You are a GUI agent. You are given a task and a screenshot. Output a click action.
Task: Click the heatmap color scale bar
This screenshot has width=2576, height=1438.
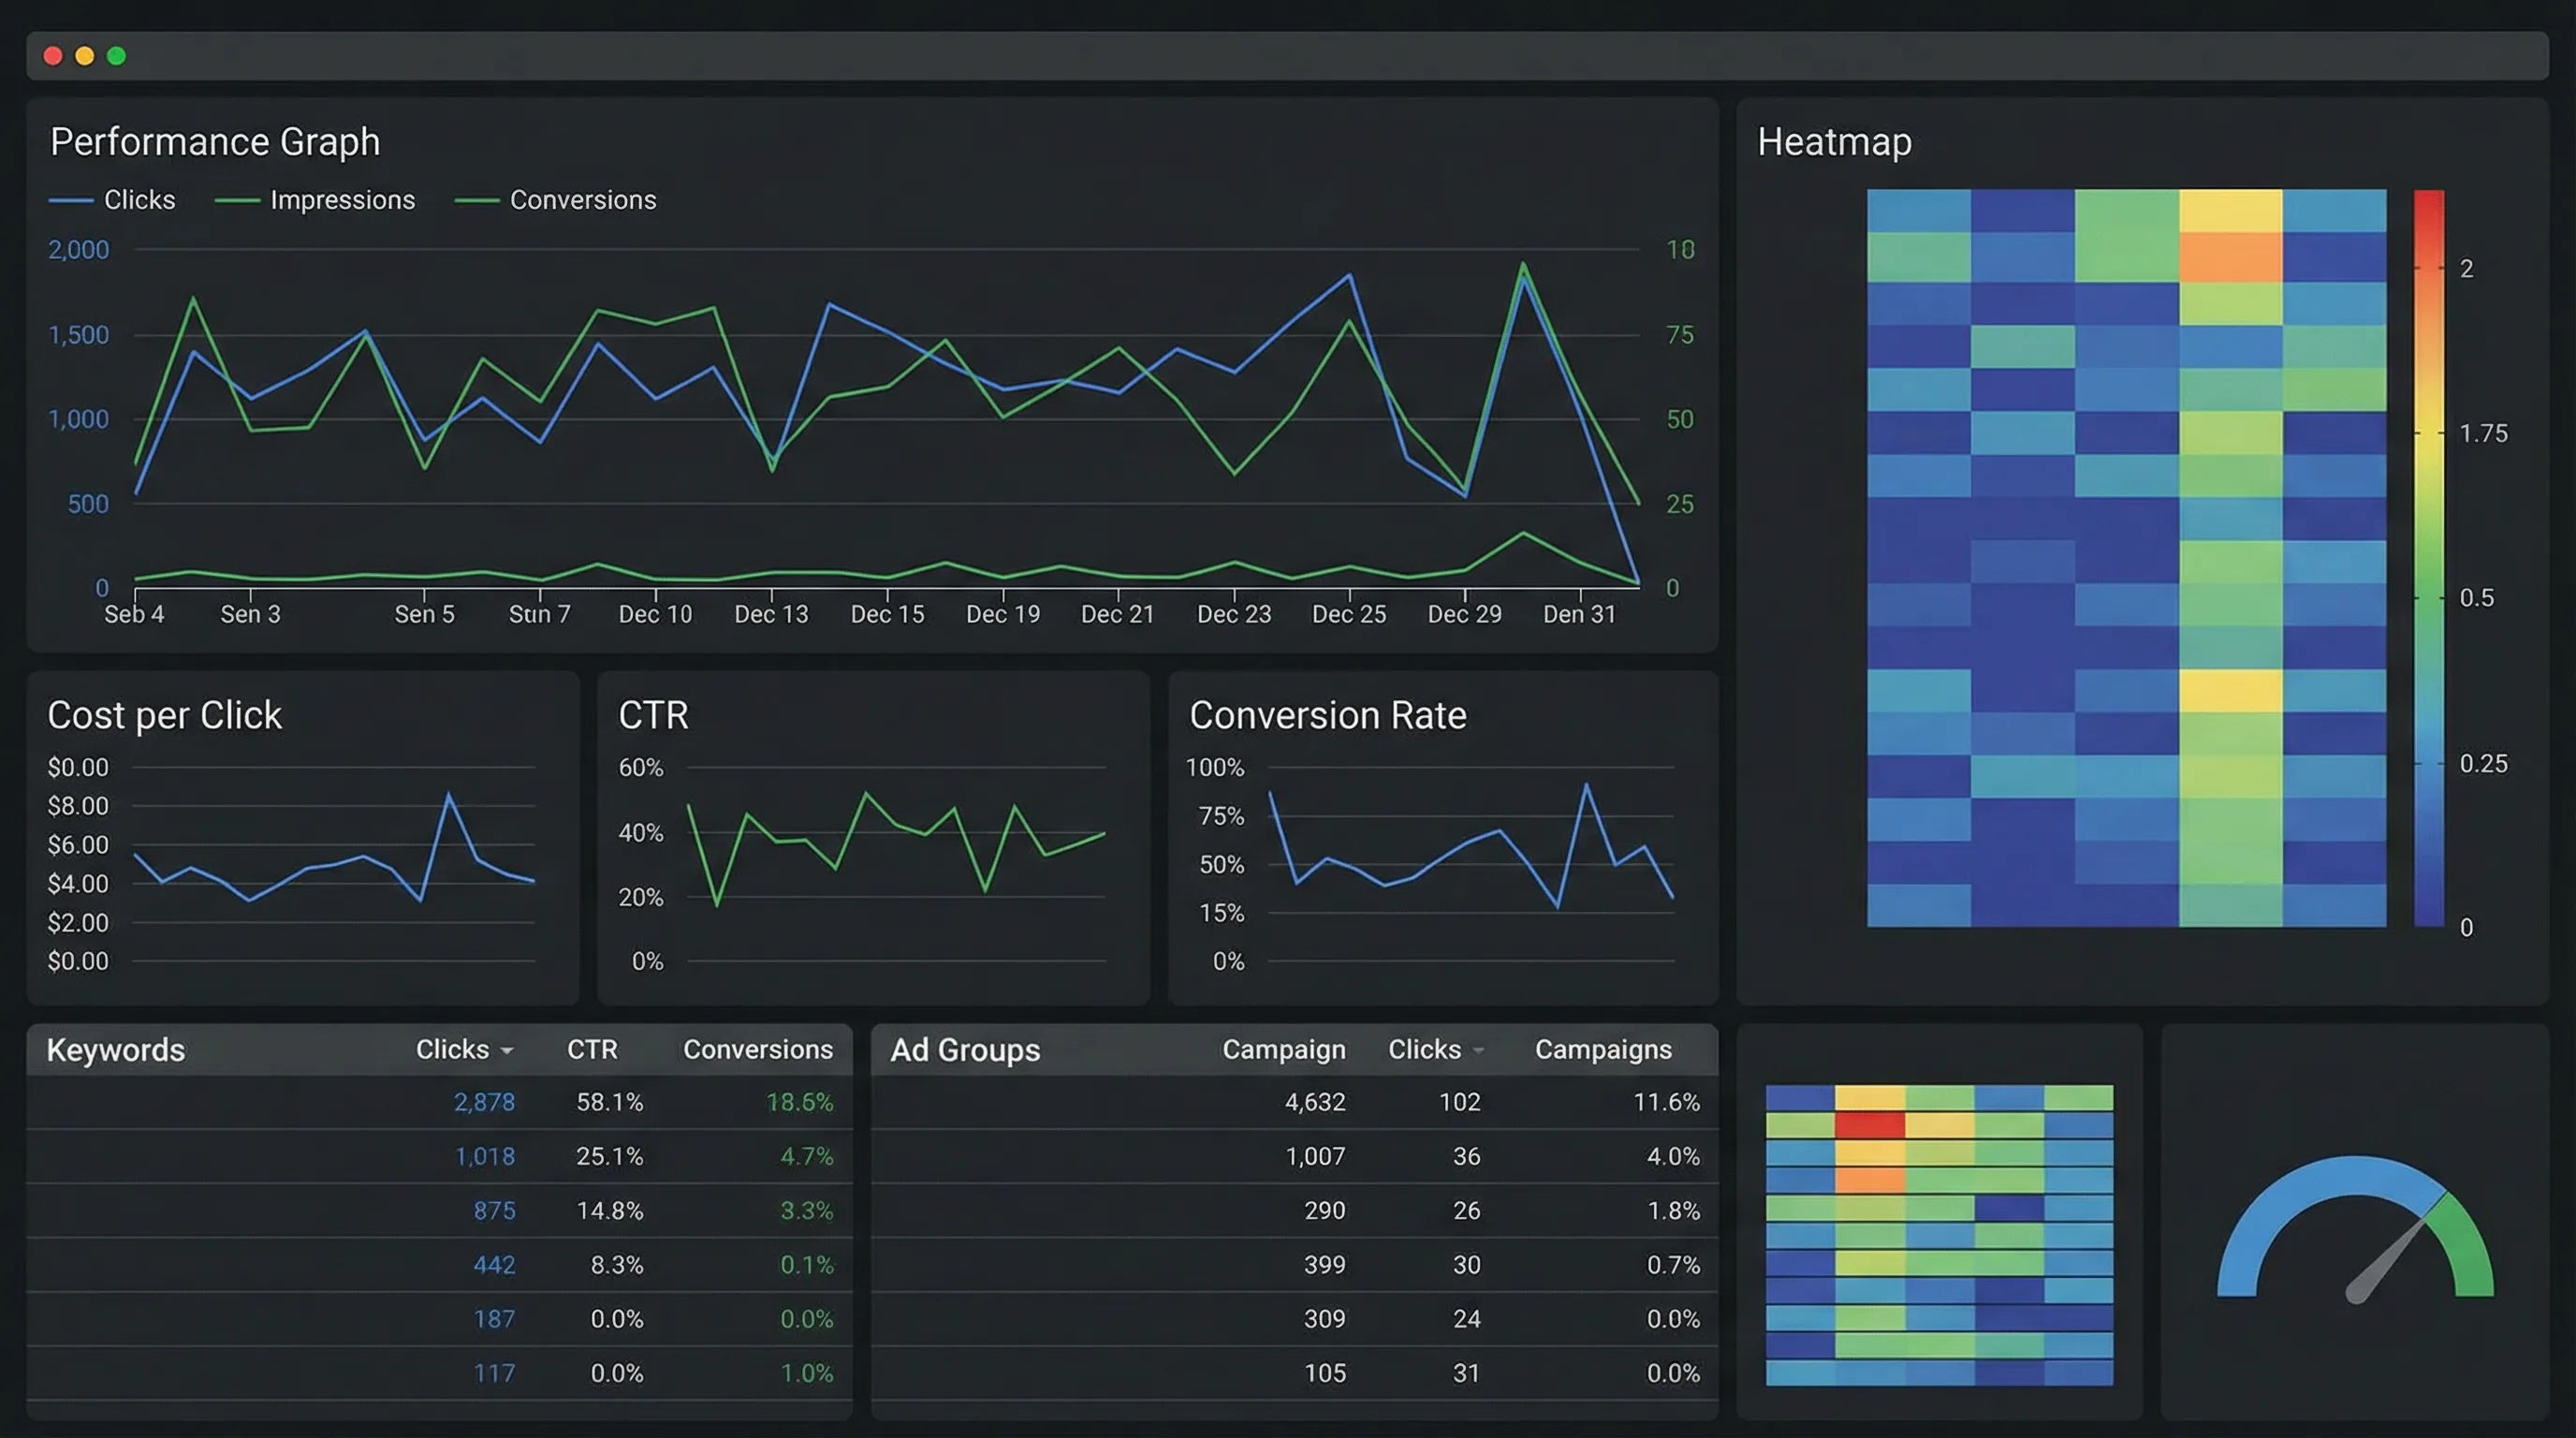tap(2428, 558)
